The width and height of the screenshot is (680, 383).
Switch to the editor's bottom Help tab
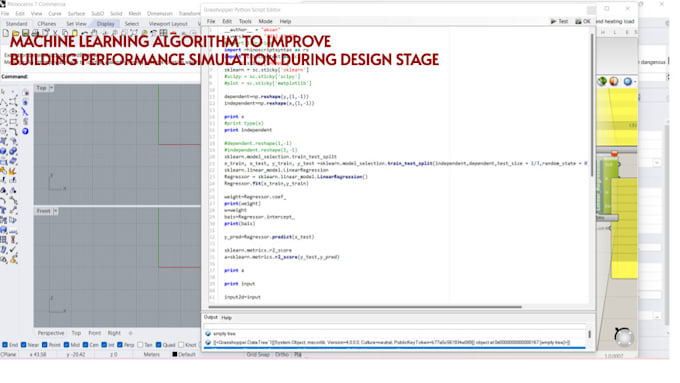226,318
